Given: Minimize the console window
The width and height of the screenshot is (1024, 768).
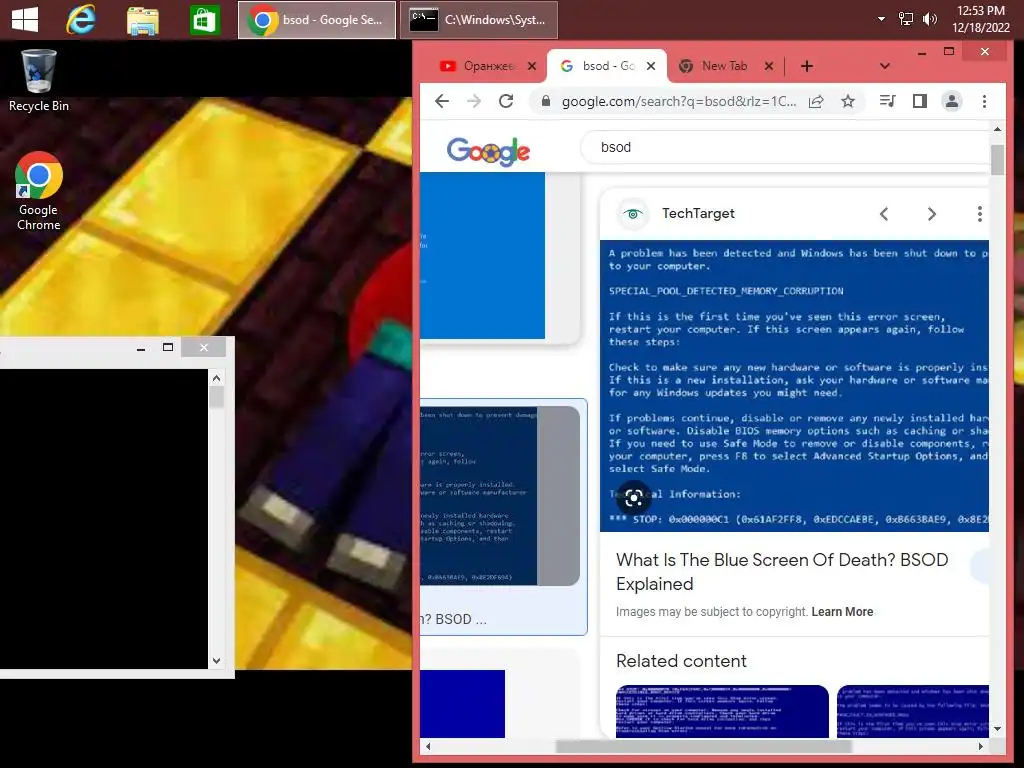Looking at the screenshot, I should [141, 347].
